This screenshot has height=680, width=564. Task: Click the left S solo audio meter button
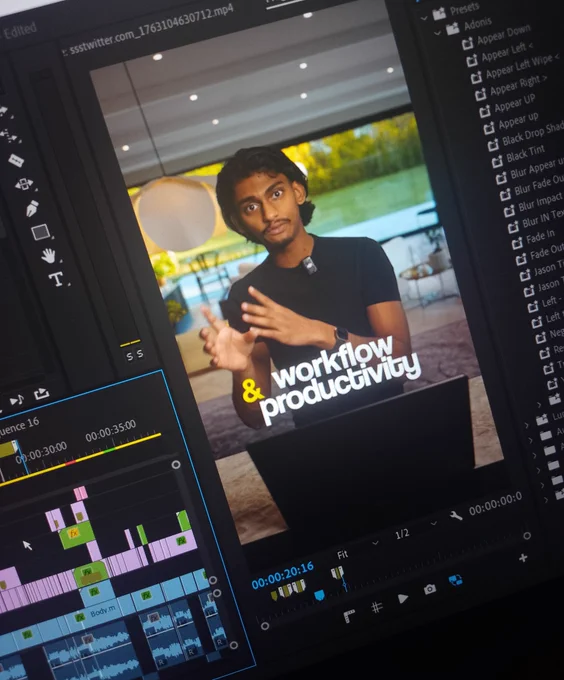coord(130,356)
